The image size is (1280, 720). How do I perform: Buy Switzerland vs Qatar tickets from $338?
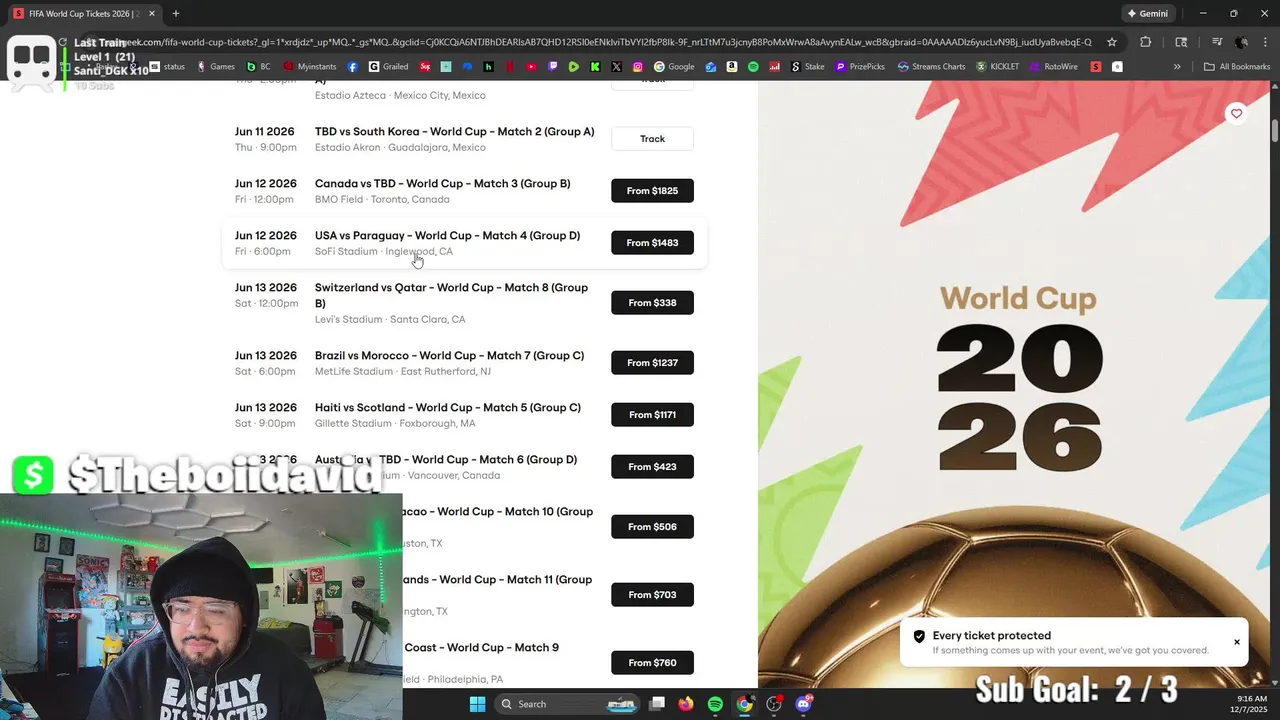pyautogui.click(x=652, y=303)
